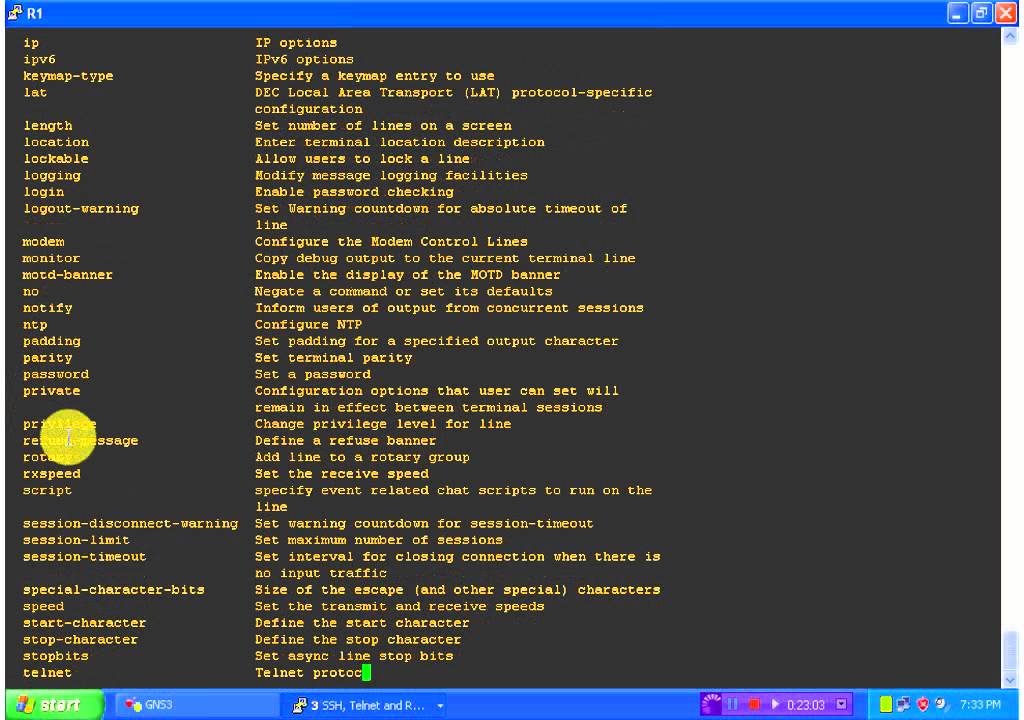Click the 'Set the receive speed' description
This screenshot has width=1024, height=720.
click(342, 474)
